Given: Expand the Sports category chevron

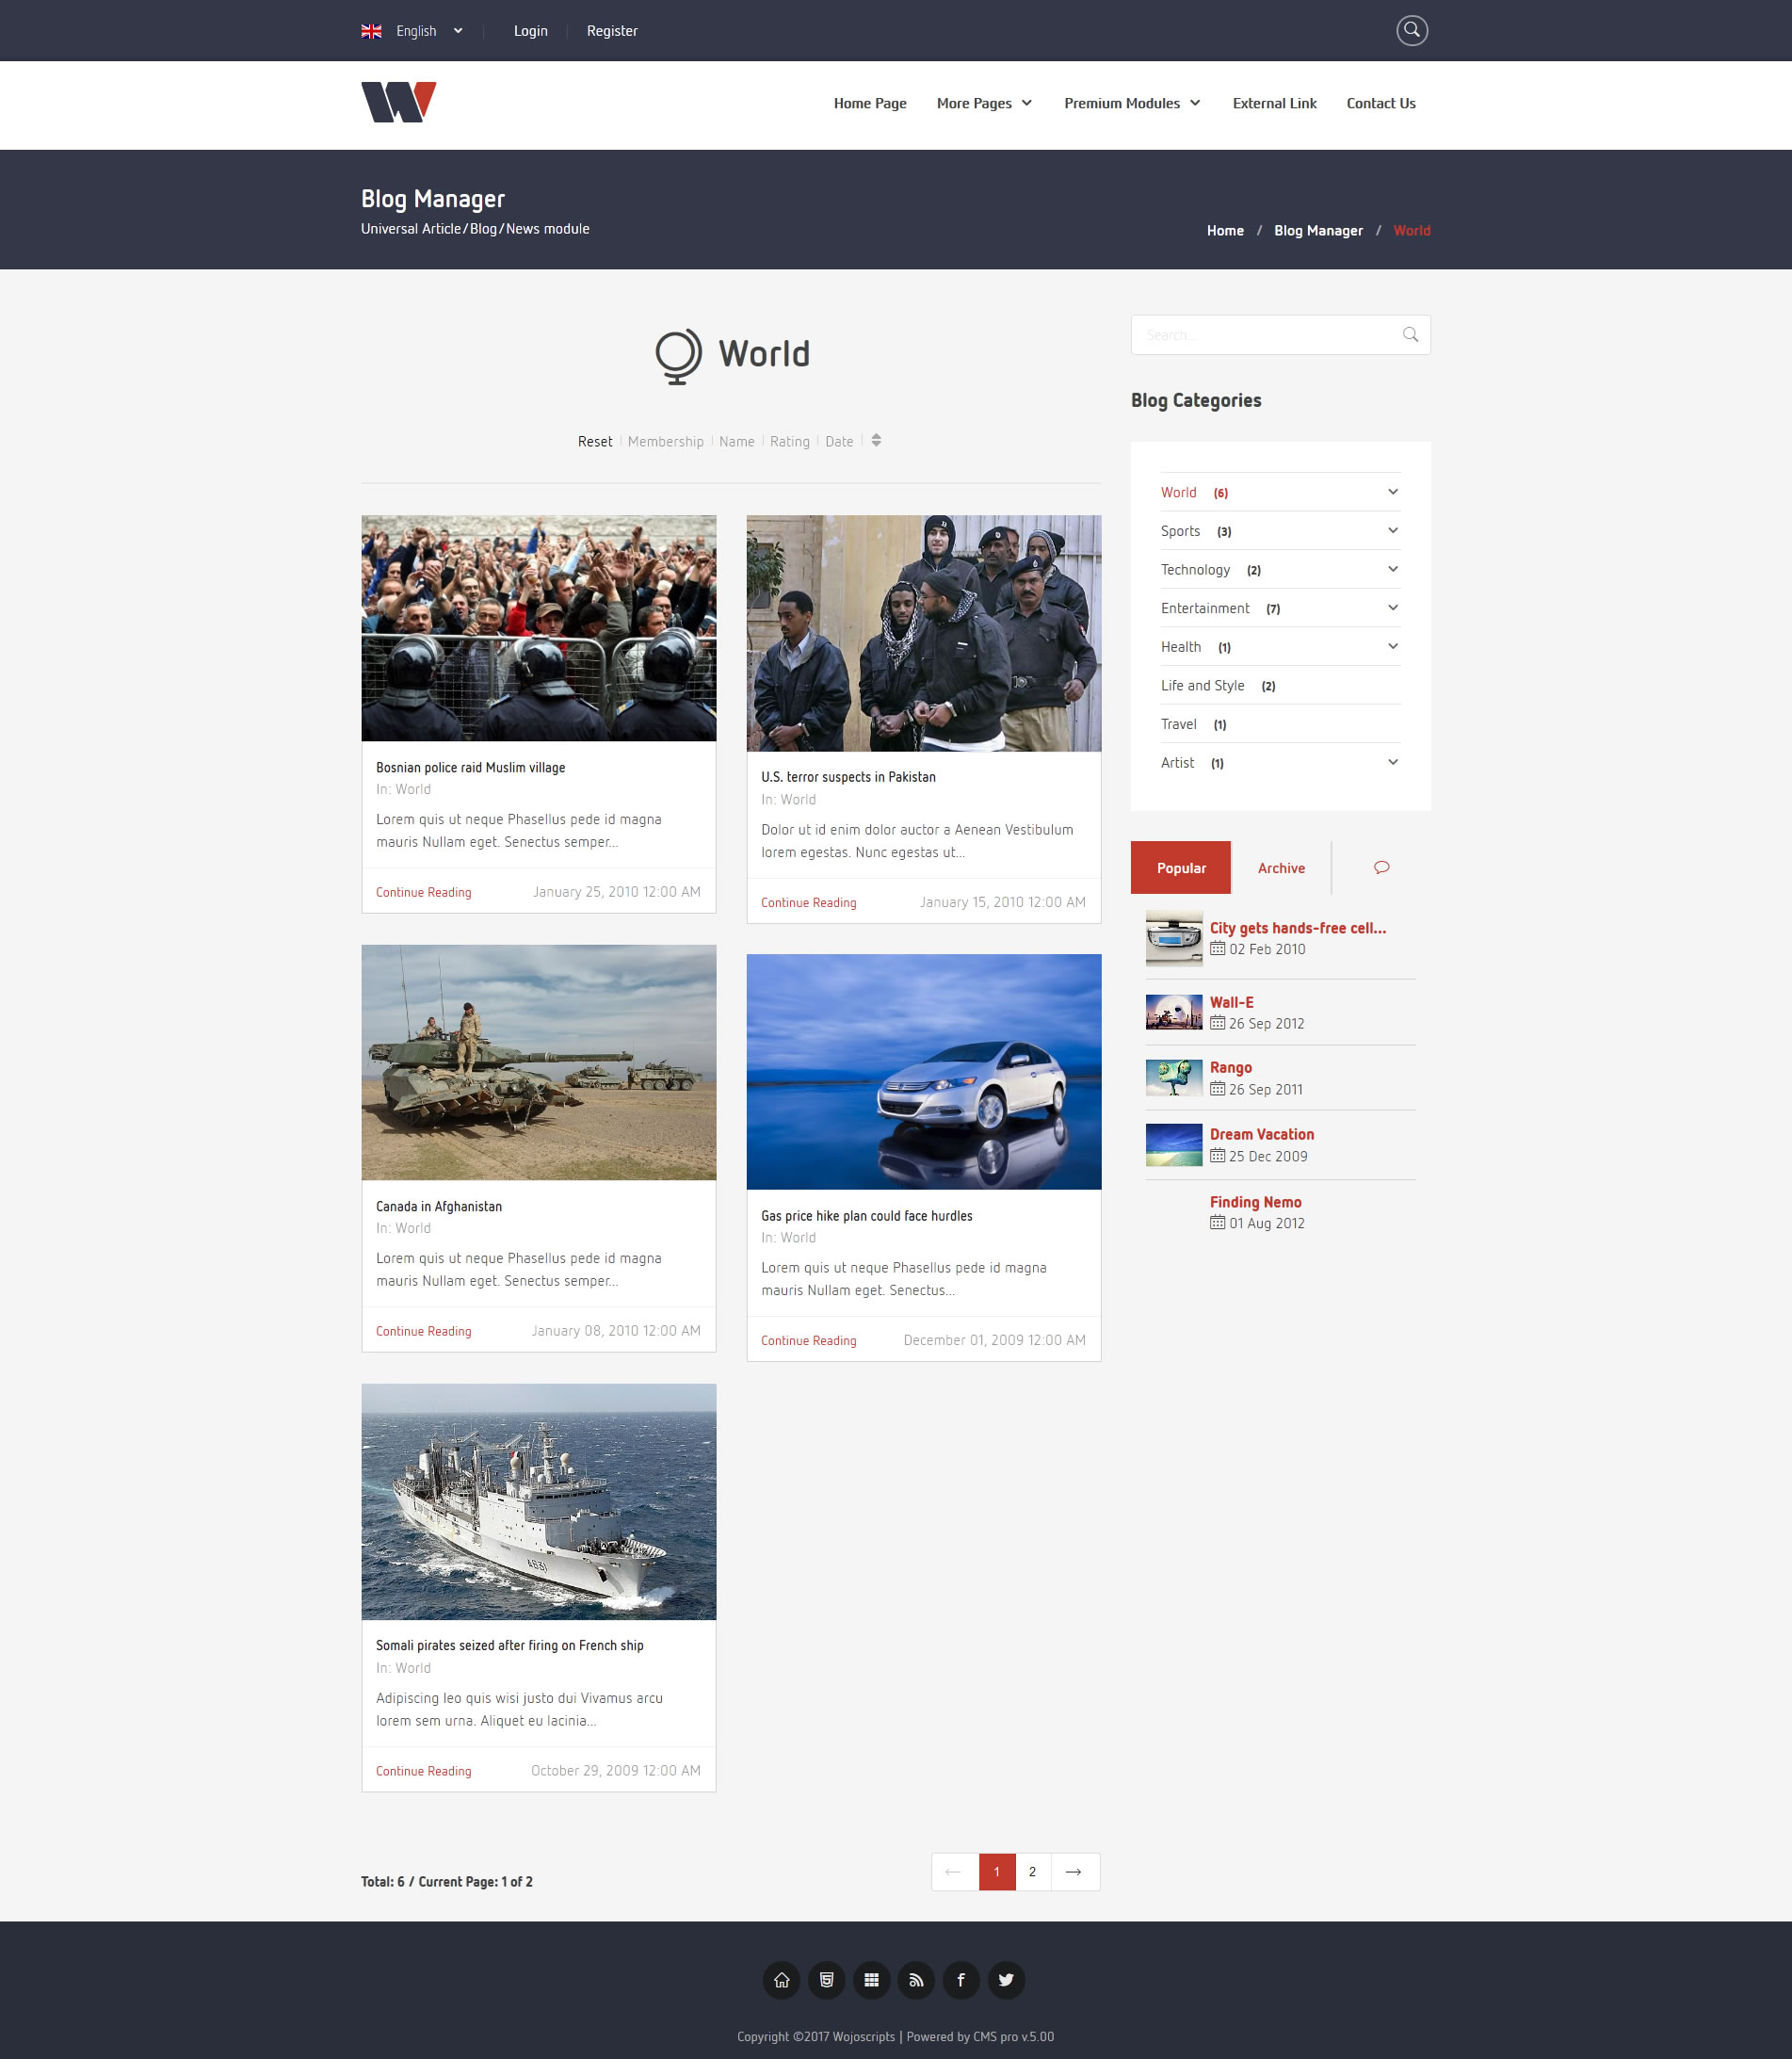Looking at the screenshot, I should click(1393, 531).
